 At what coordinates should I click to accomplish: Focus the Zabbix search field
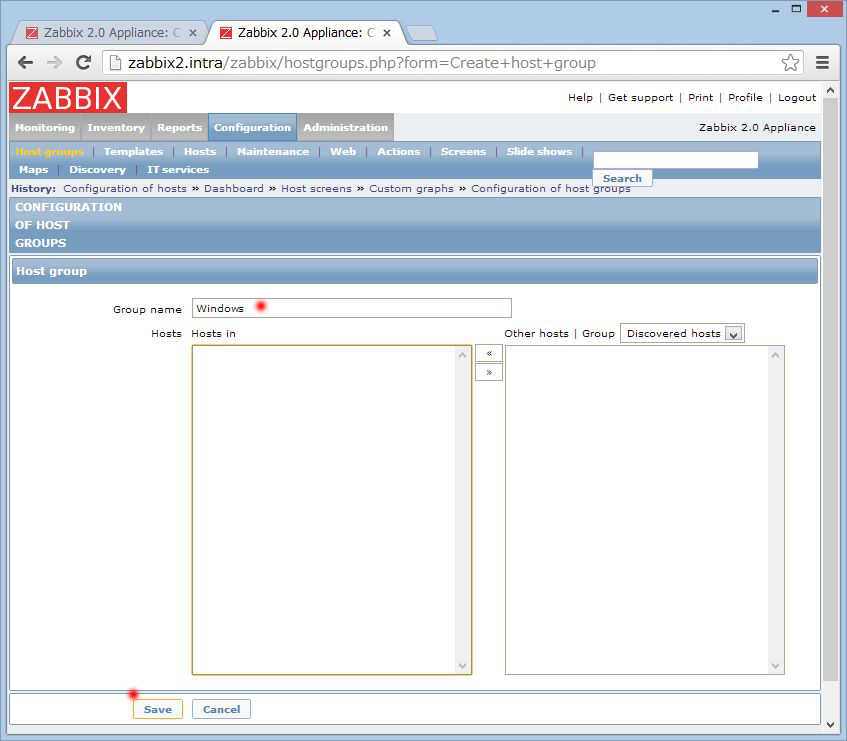676,160
